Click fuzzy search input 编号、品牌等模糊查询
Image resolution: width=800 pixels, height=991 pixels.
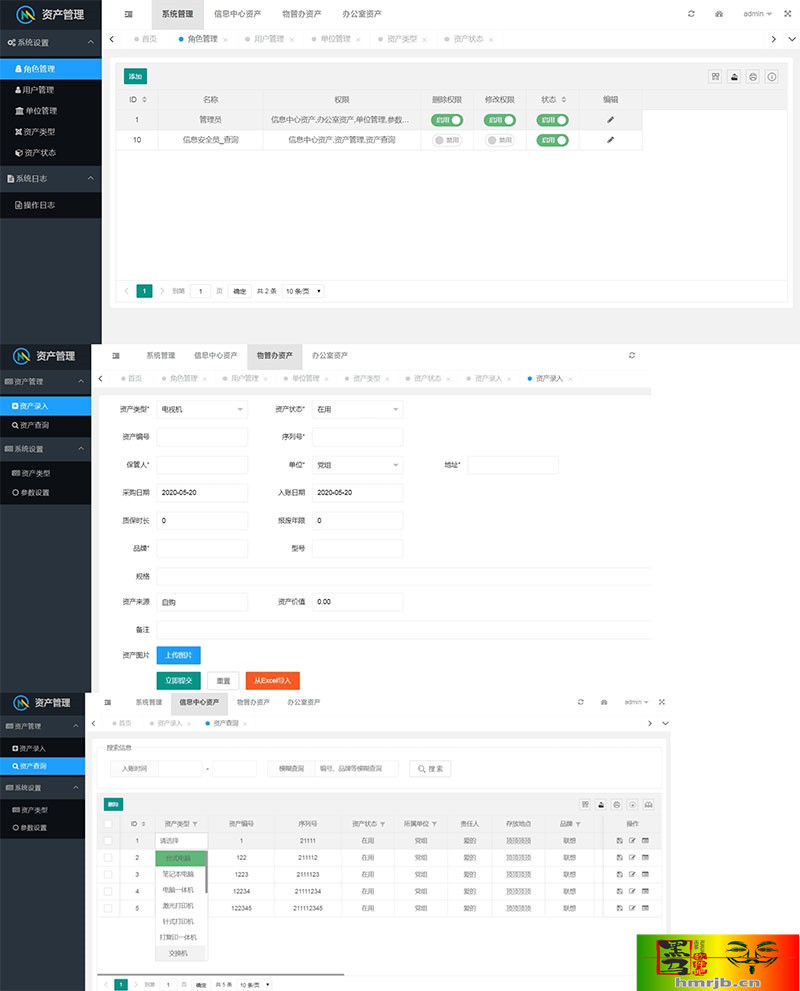click(x=357, y=769)
